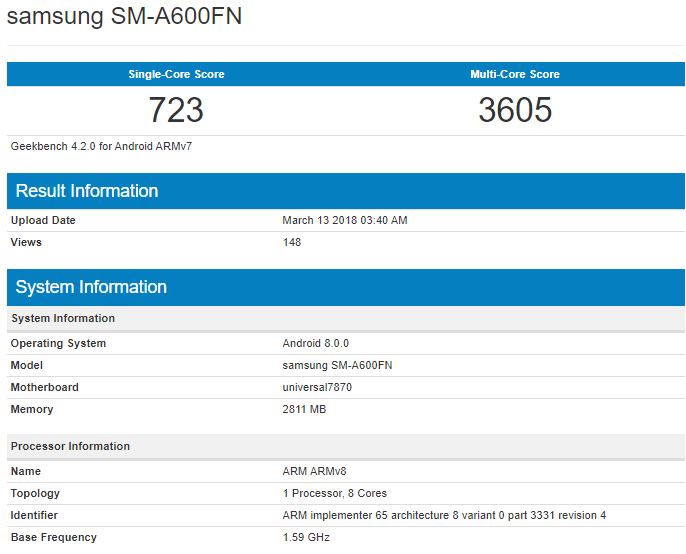Click the multi-core score value 3605
Image resolution: width=686 pixels, height=554 pixels.
pos(515,109)
